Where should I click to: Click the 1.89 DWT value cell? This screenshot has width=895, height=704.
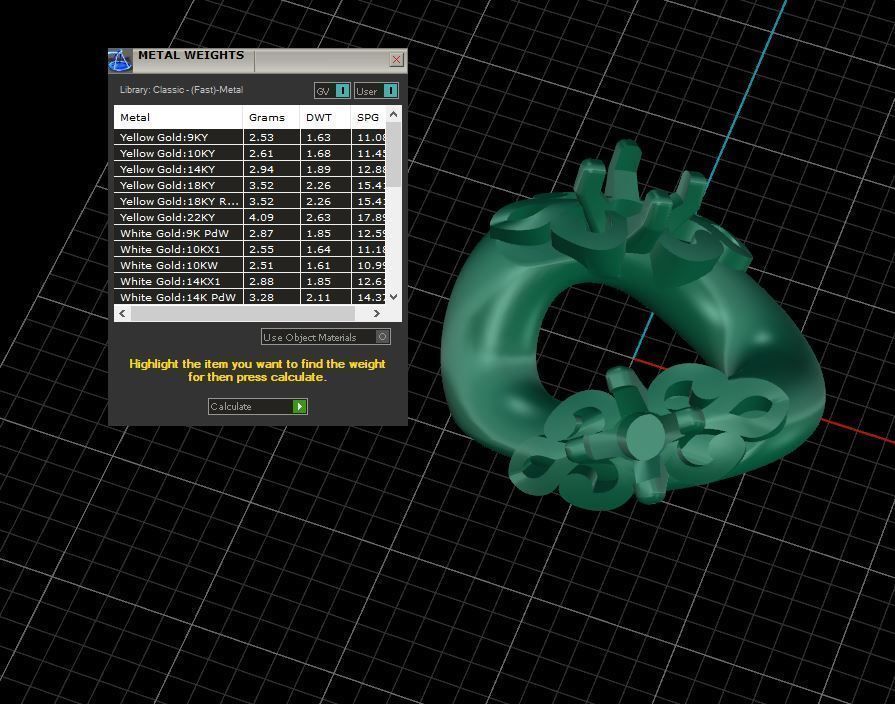(325, 169)
